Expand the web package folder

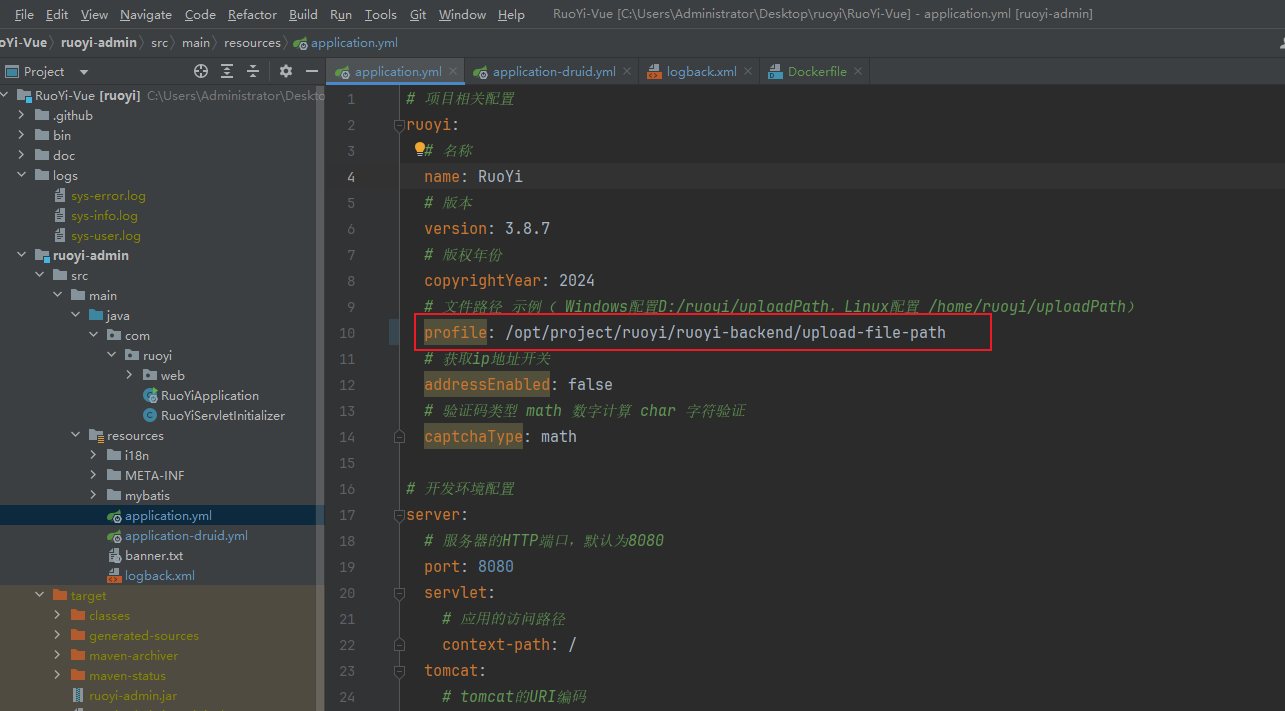pyautogui.click(x=128, y=375)
